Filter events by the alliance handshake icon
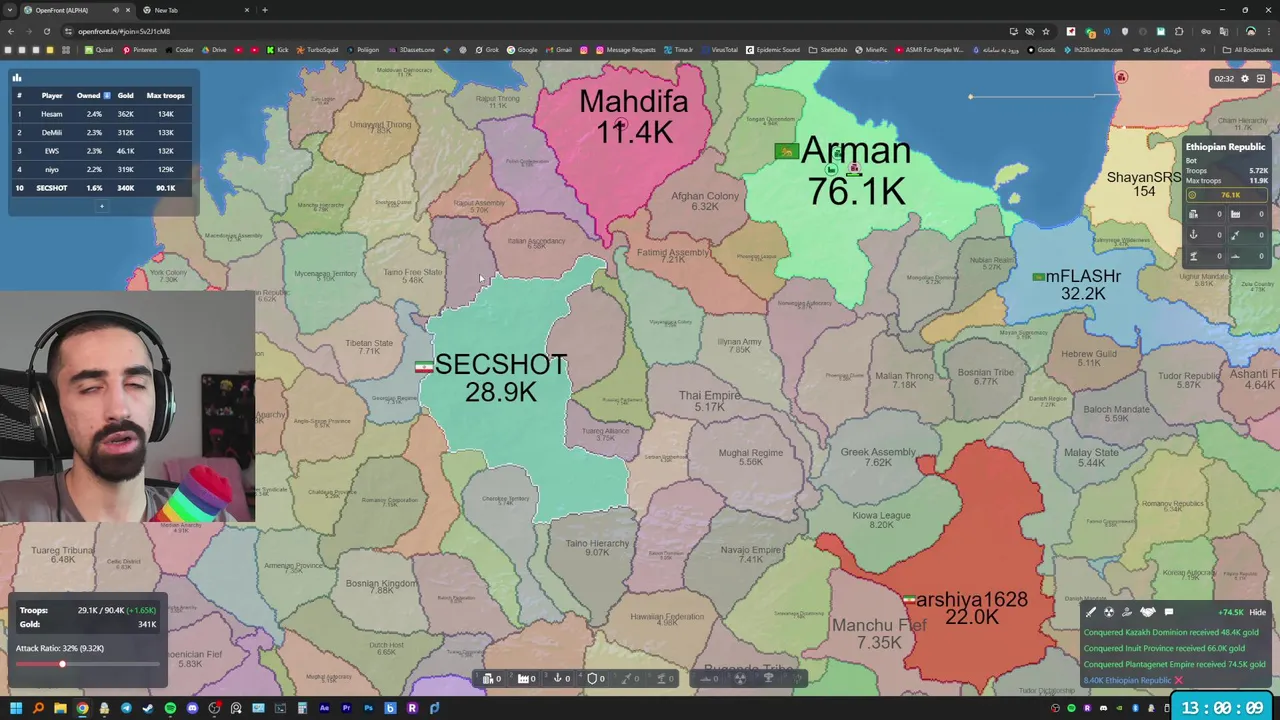Image resolution: width=1280 pixels, height=720 pixels. coord(1148,612)
